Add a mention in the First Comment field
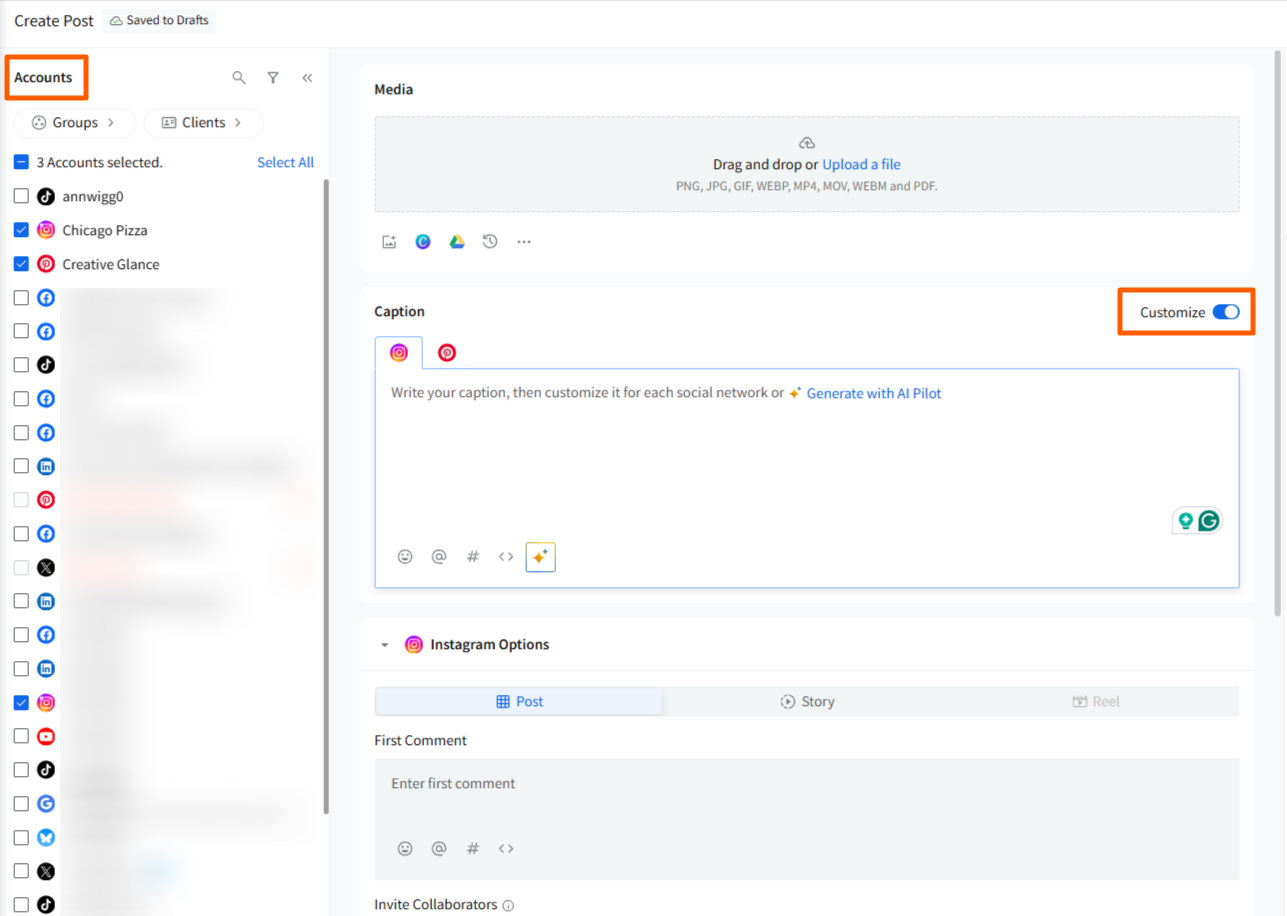 (439, 848)
